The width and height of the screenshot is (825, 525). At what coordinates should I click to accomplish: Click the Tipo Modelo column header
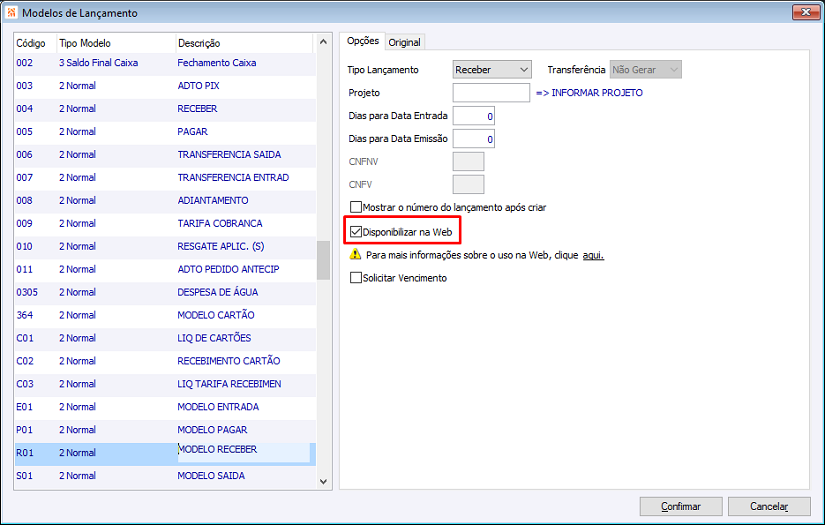[x=116, y=43]
